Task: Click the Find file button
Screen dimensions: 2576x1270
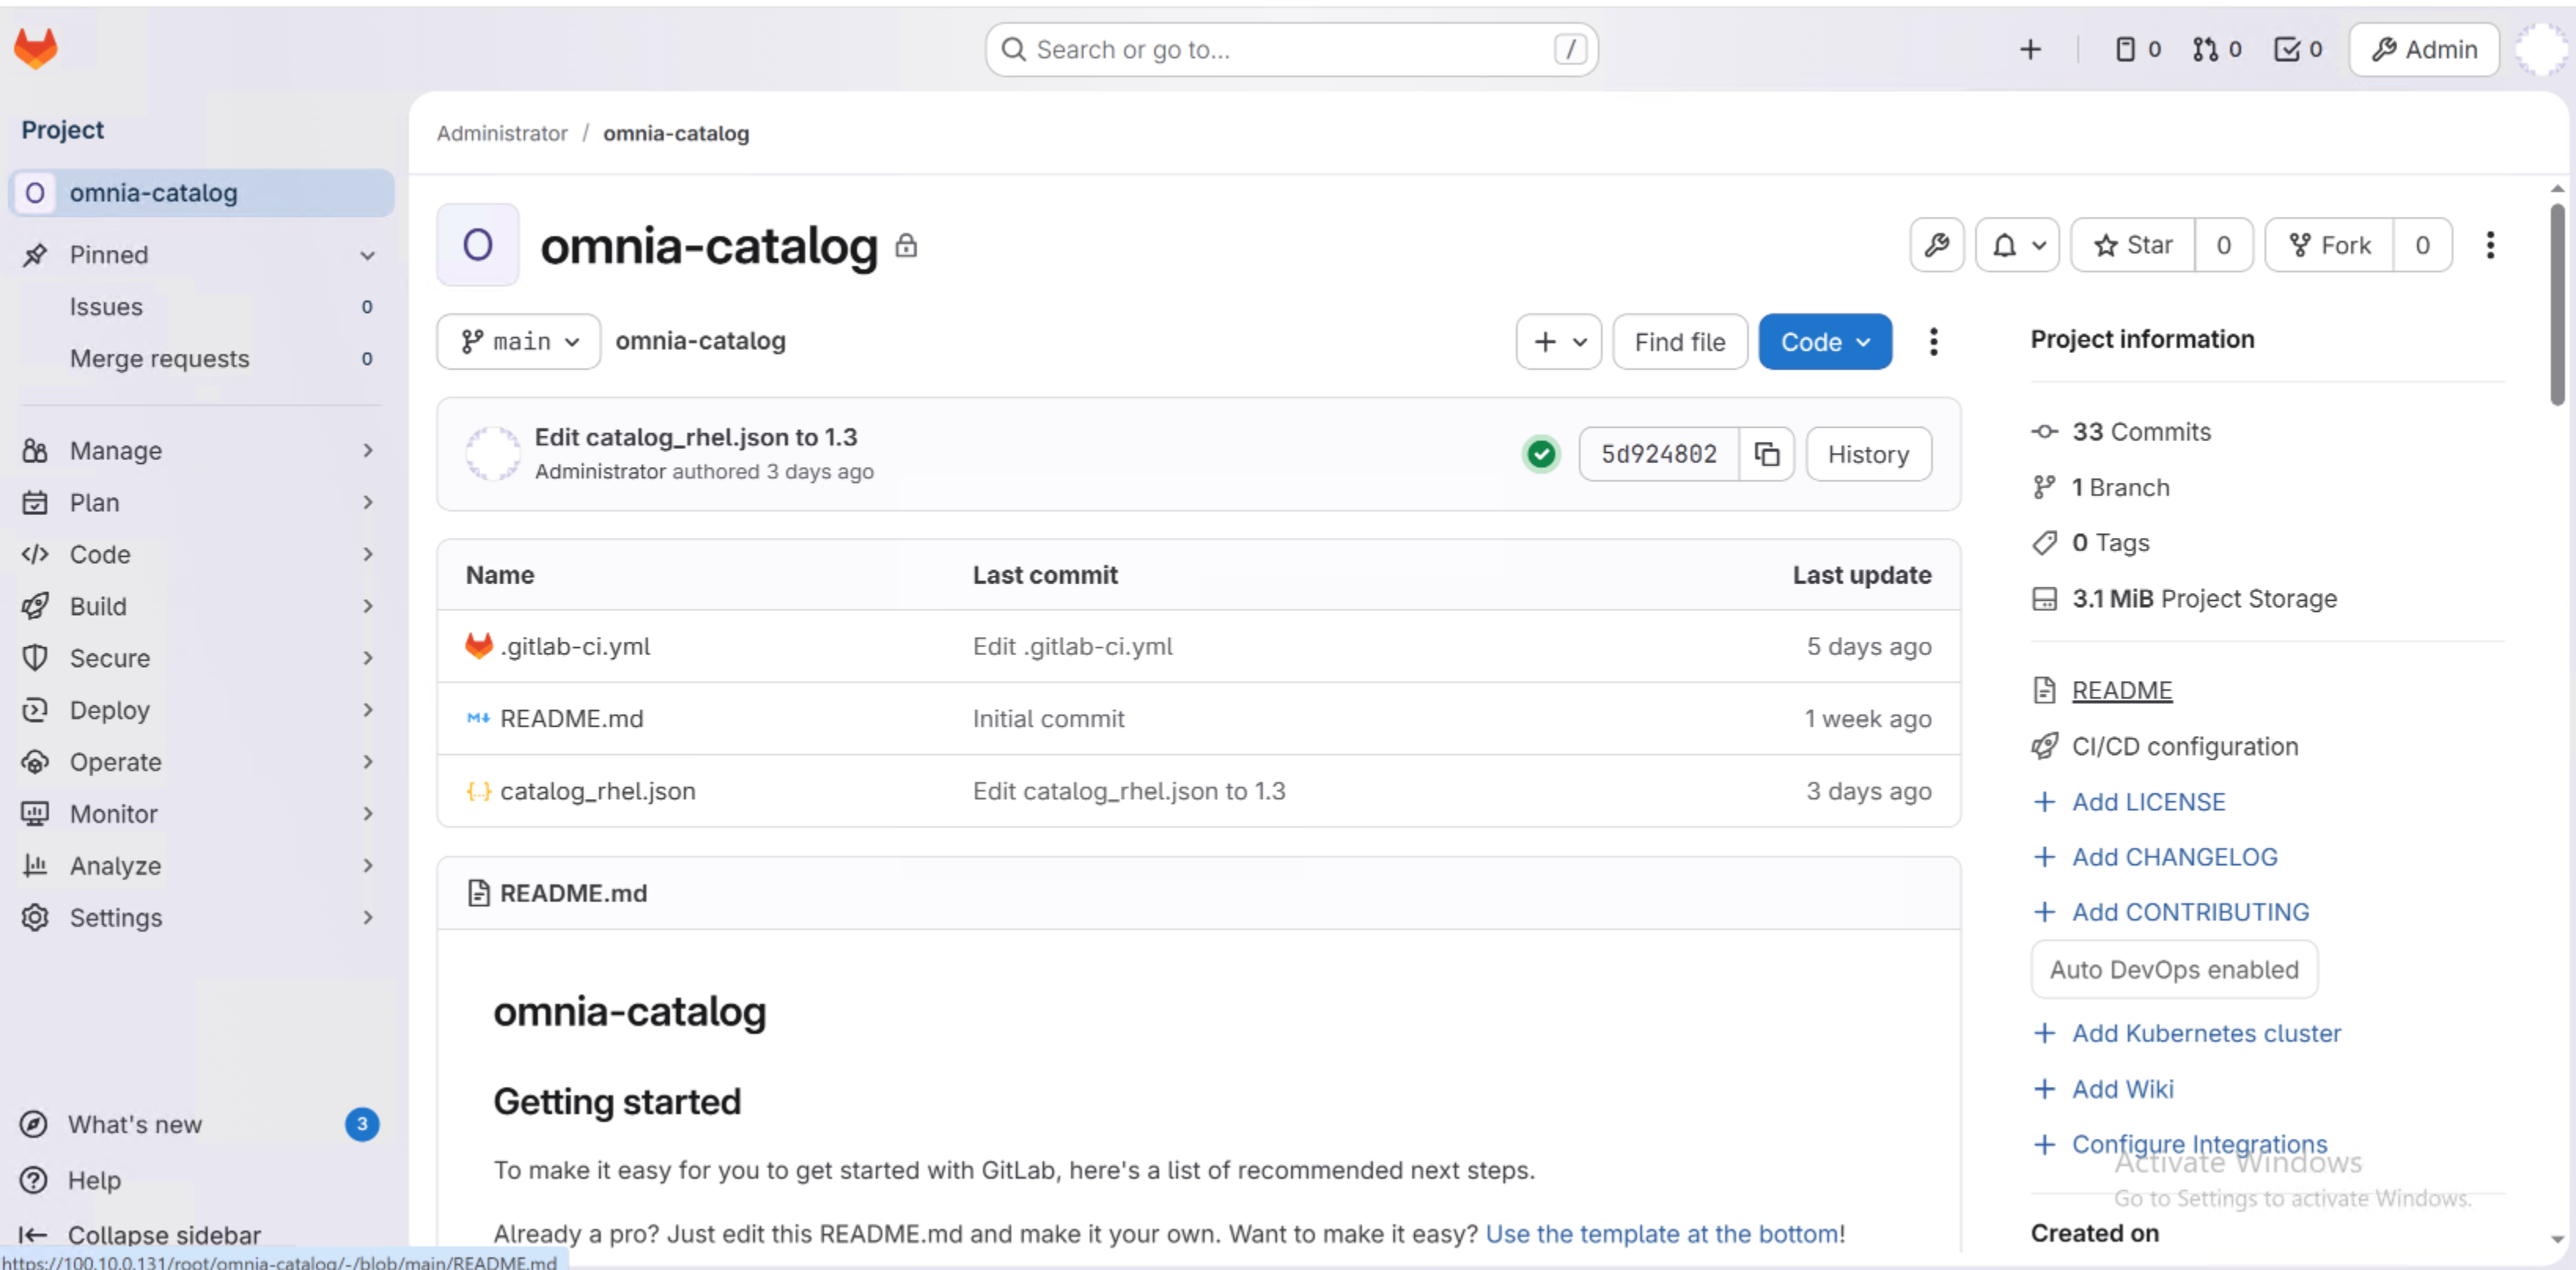Action: pyautogui.click(x=1680, y=342)
